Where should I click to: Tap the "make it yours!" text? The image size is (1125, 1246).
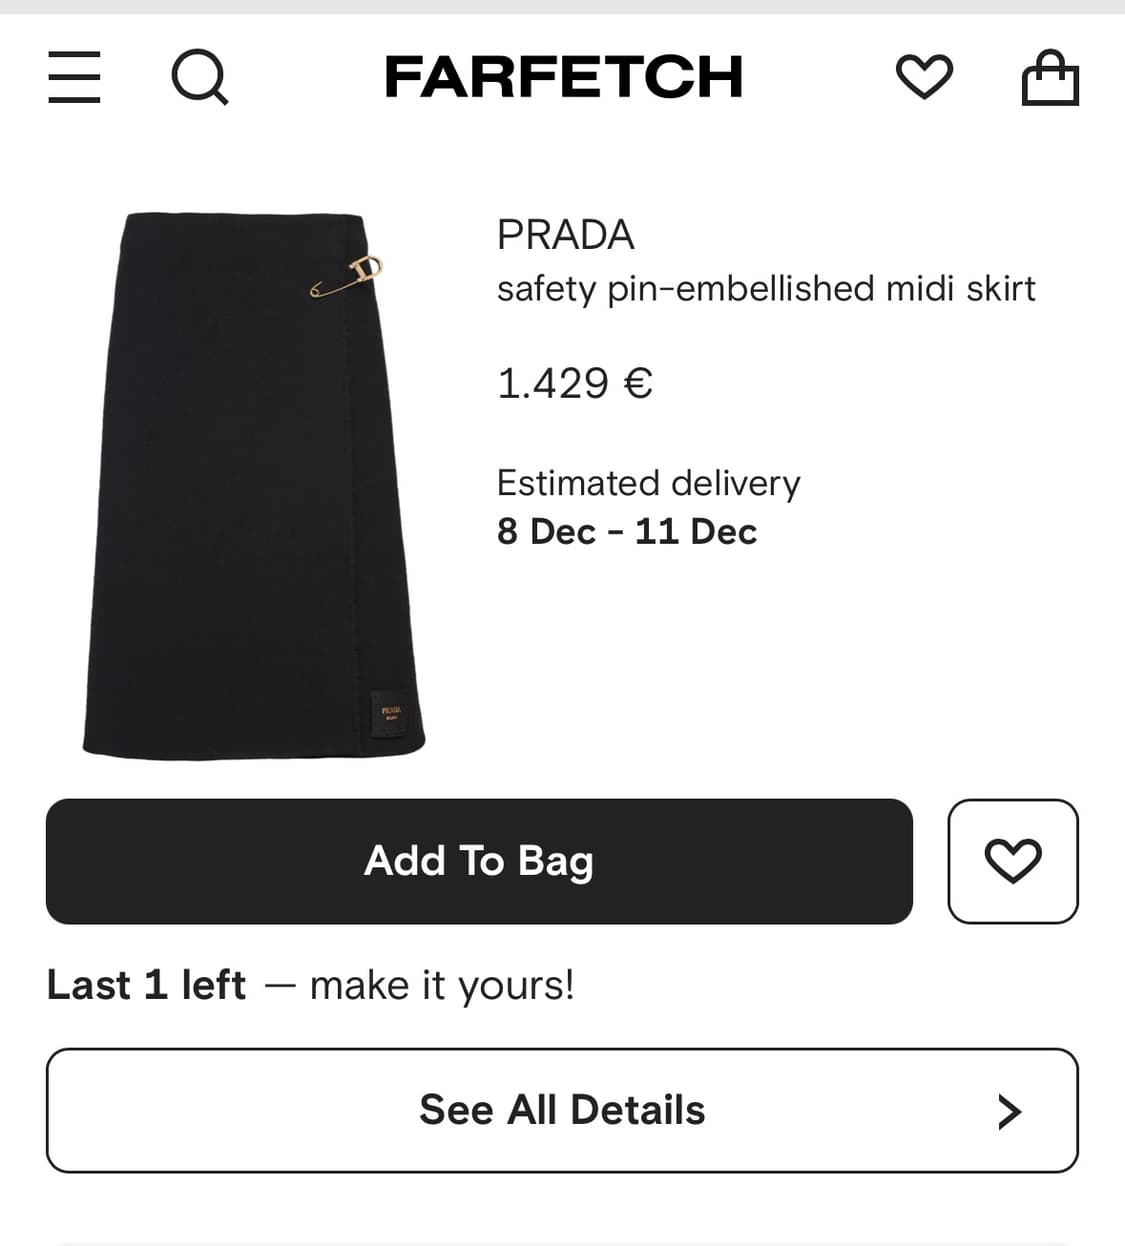pos(442,985)
